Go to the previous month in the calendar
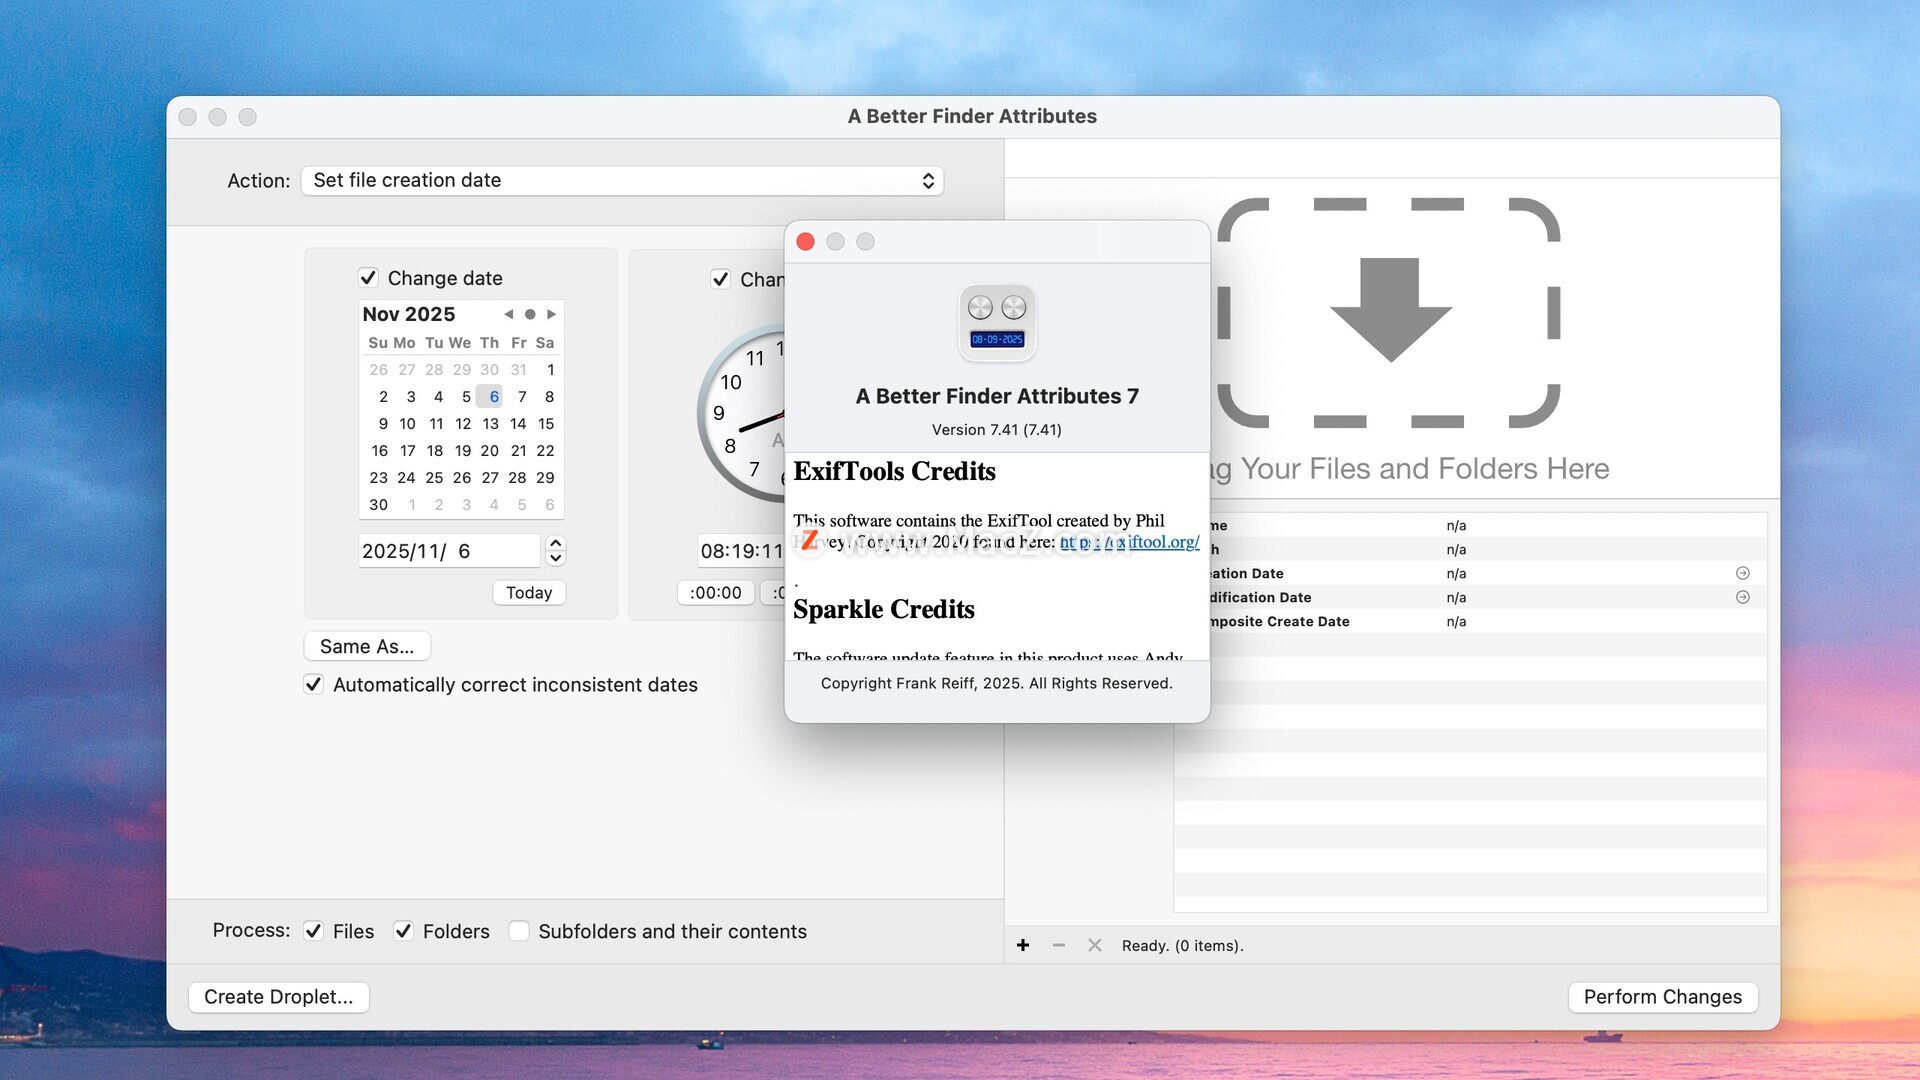 pos(509,314)
